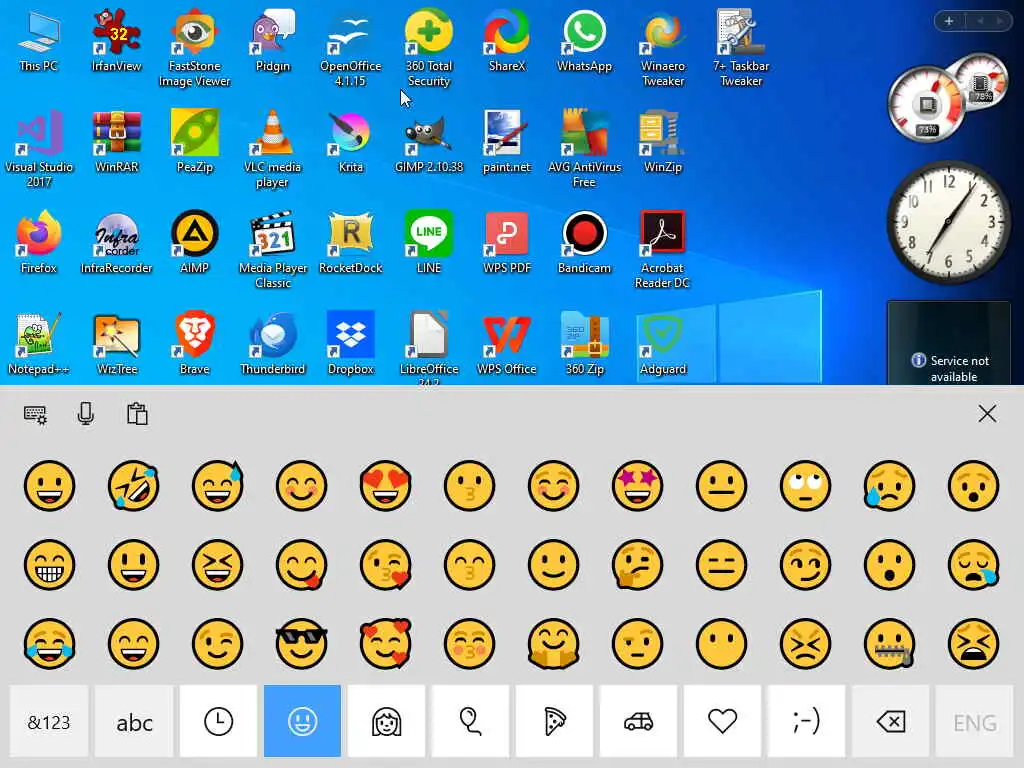Select Media Player Classic icon
Viewport: 1024px width, 768px height.
click(x=273, y=249)
